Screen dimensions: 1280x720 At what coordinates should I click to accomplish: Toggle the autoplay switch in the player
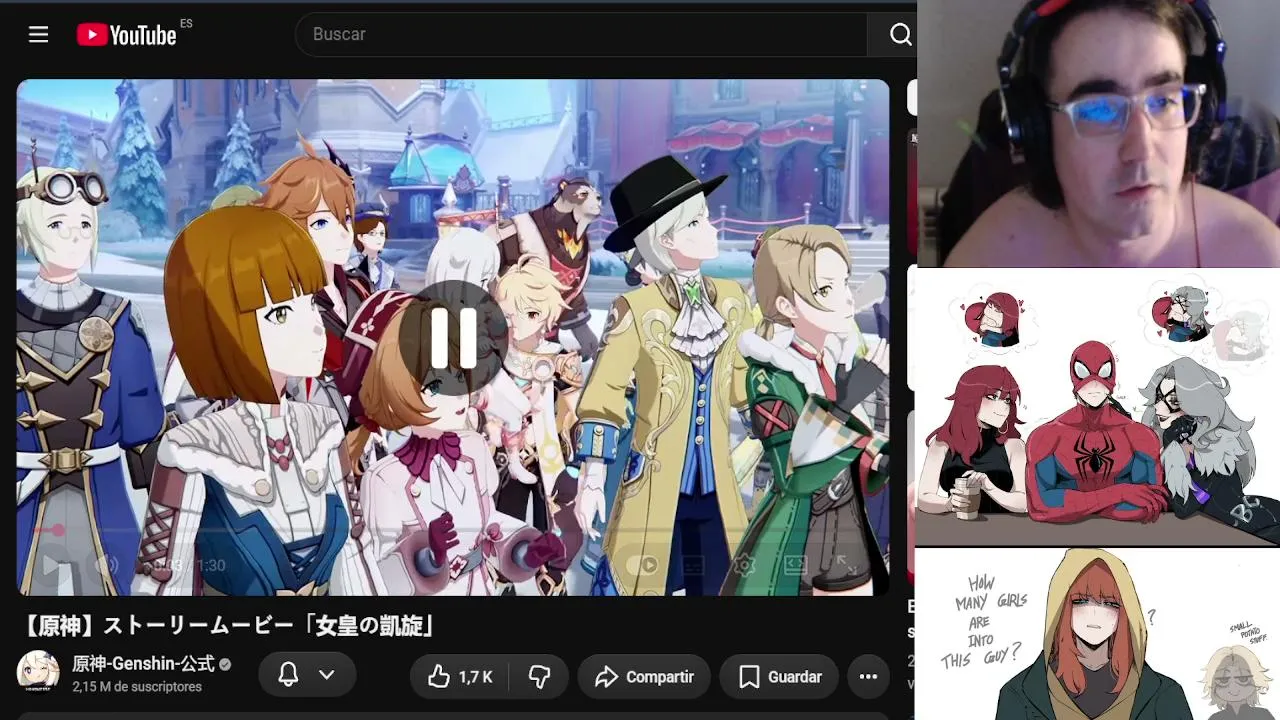642,565
